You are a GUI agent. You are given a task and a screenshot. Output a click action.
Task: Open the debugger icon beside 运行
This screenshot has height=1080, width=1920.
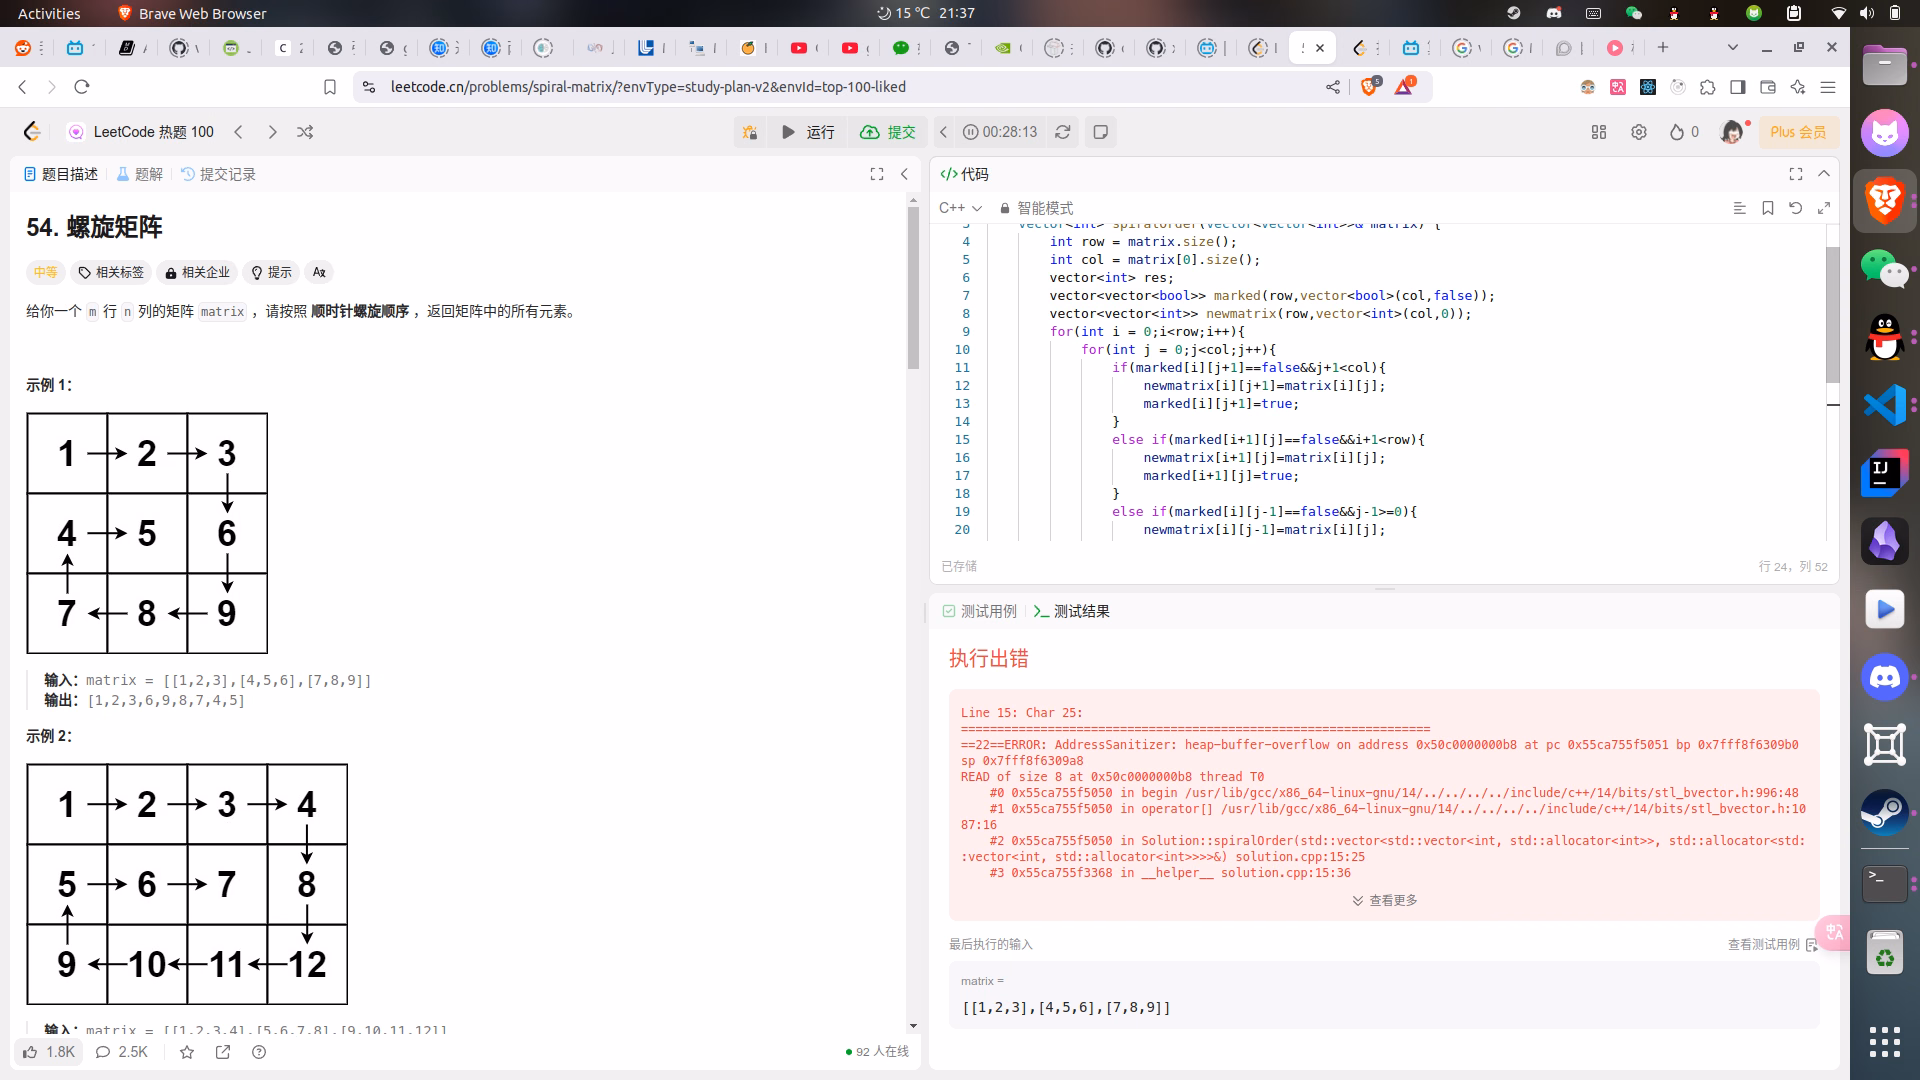click(x=750, y=132)
